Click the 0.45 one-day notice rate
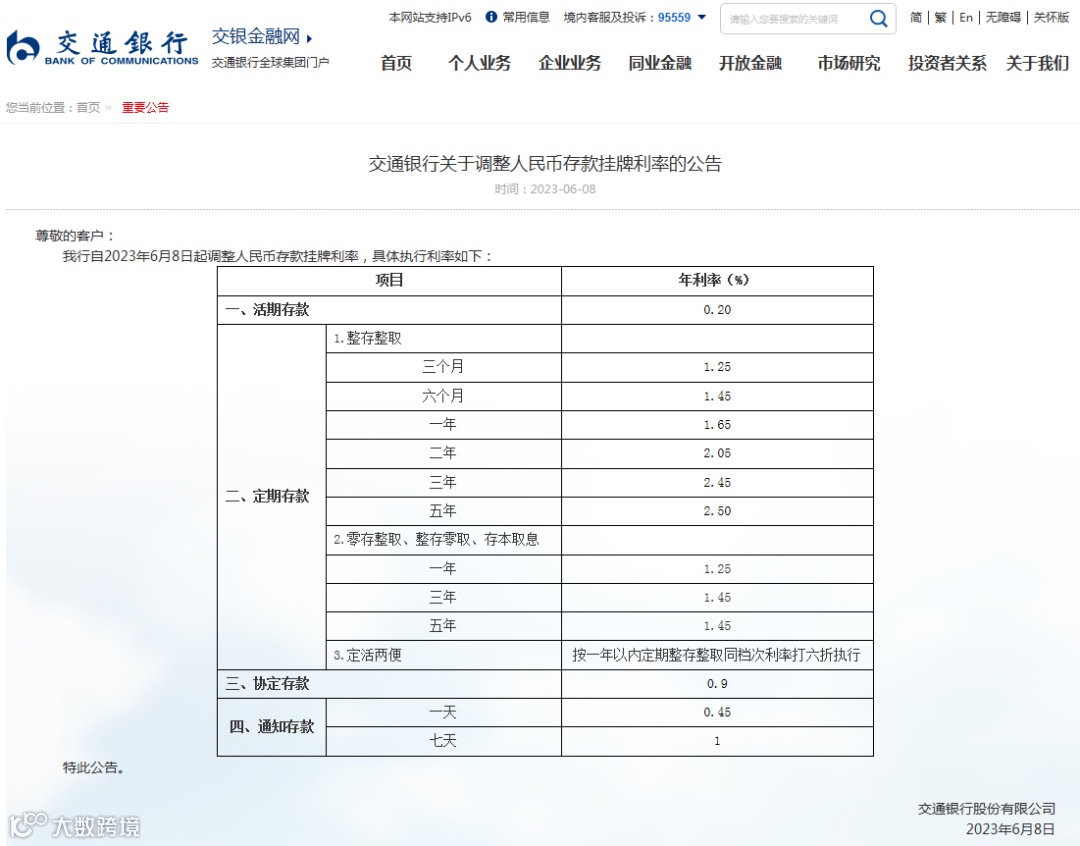This screenshot has width=1080, height=846. pos(717,712)
